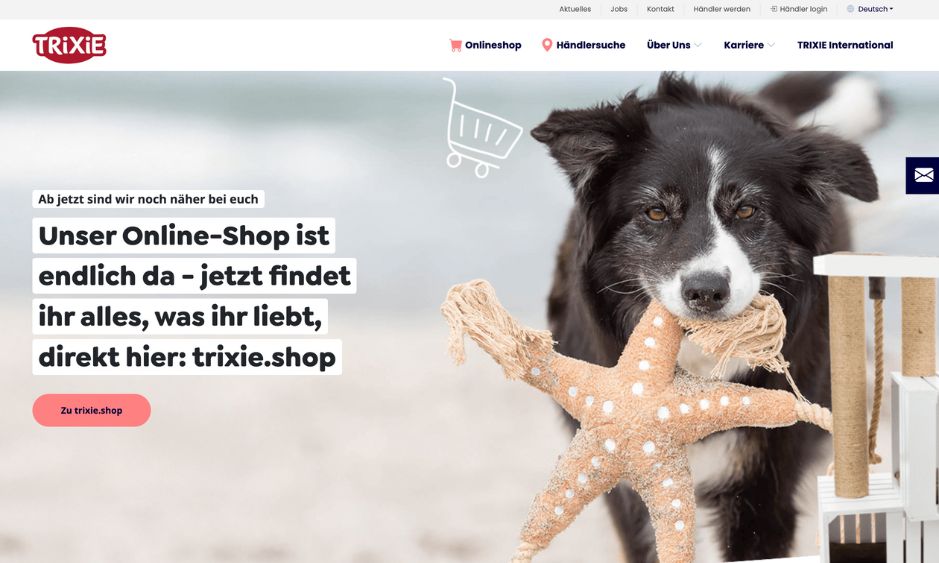Click the Zu trixie.shop button
The height and width of the screenshot is (563, 939).
coord(92,410)
